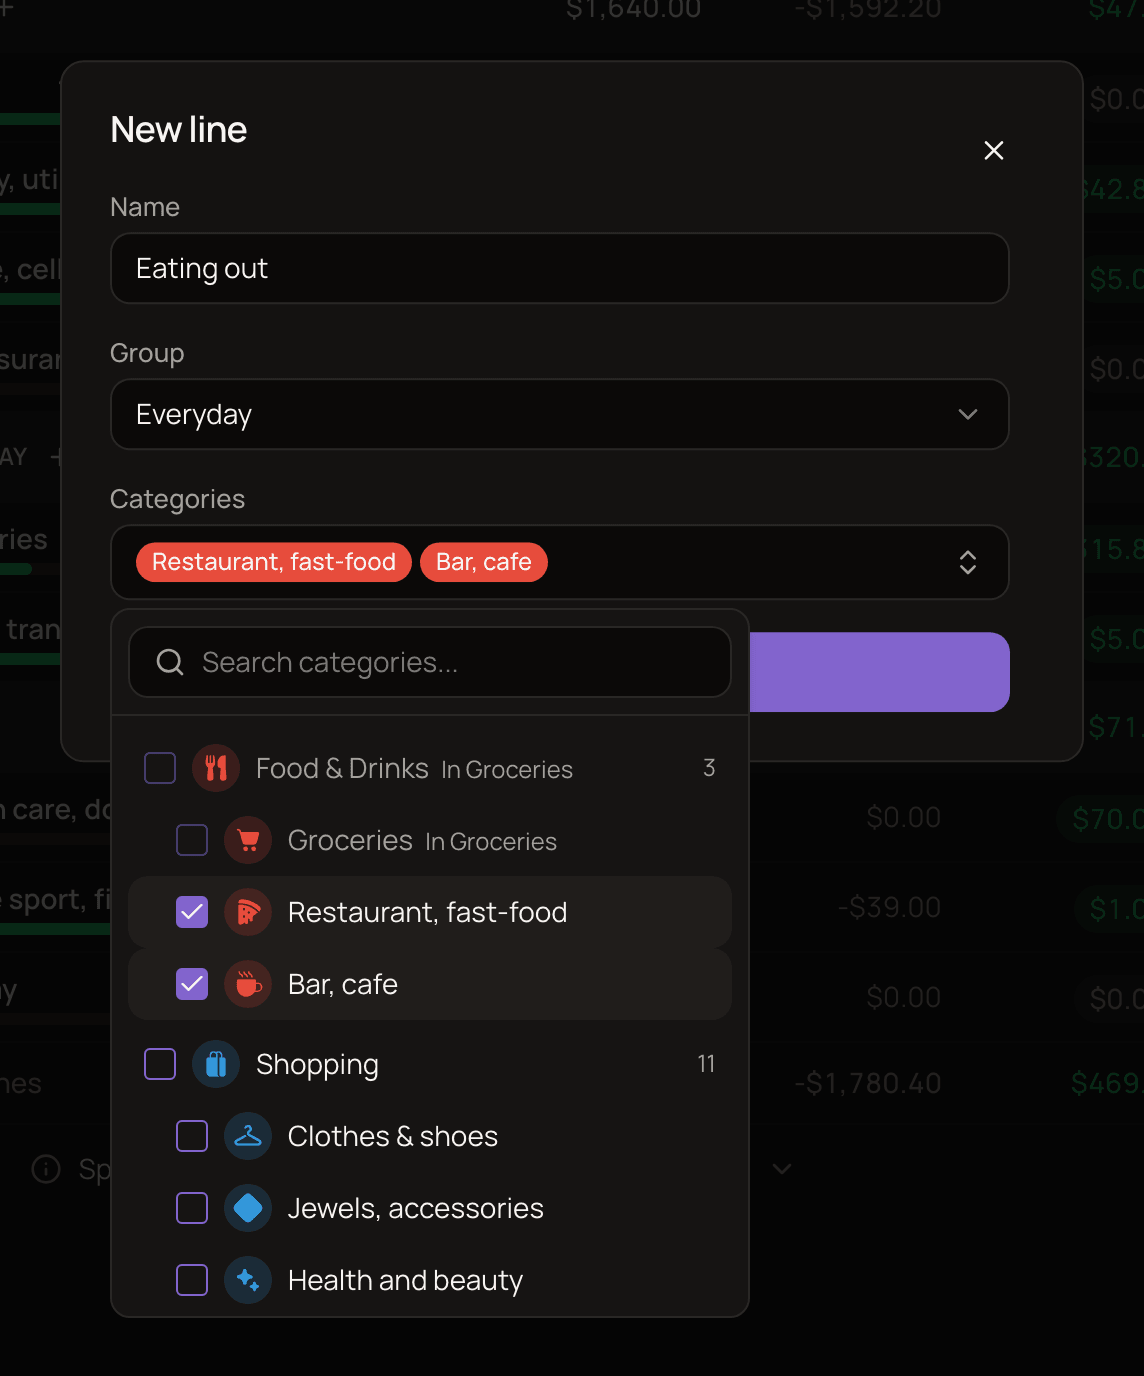The height and width of the screenshot is (1376, 1144).
Task: Select the Groceries category label
Action: [350, 840]
